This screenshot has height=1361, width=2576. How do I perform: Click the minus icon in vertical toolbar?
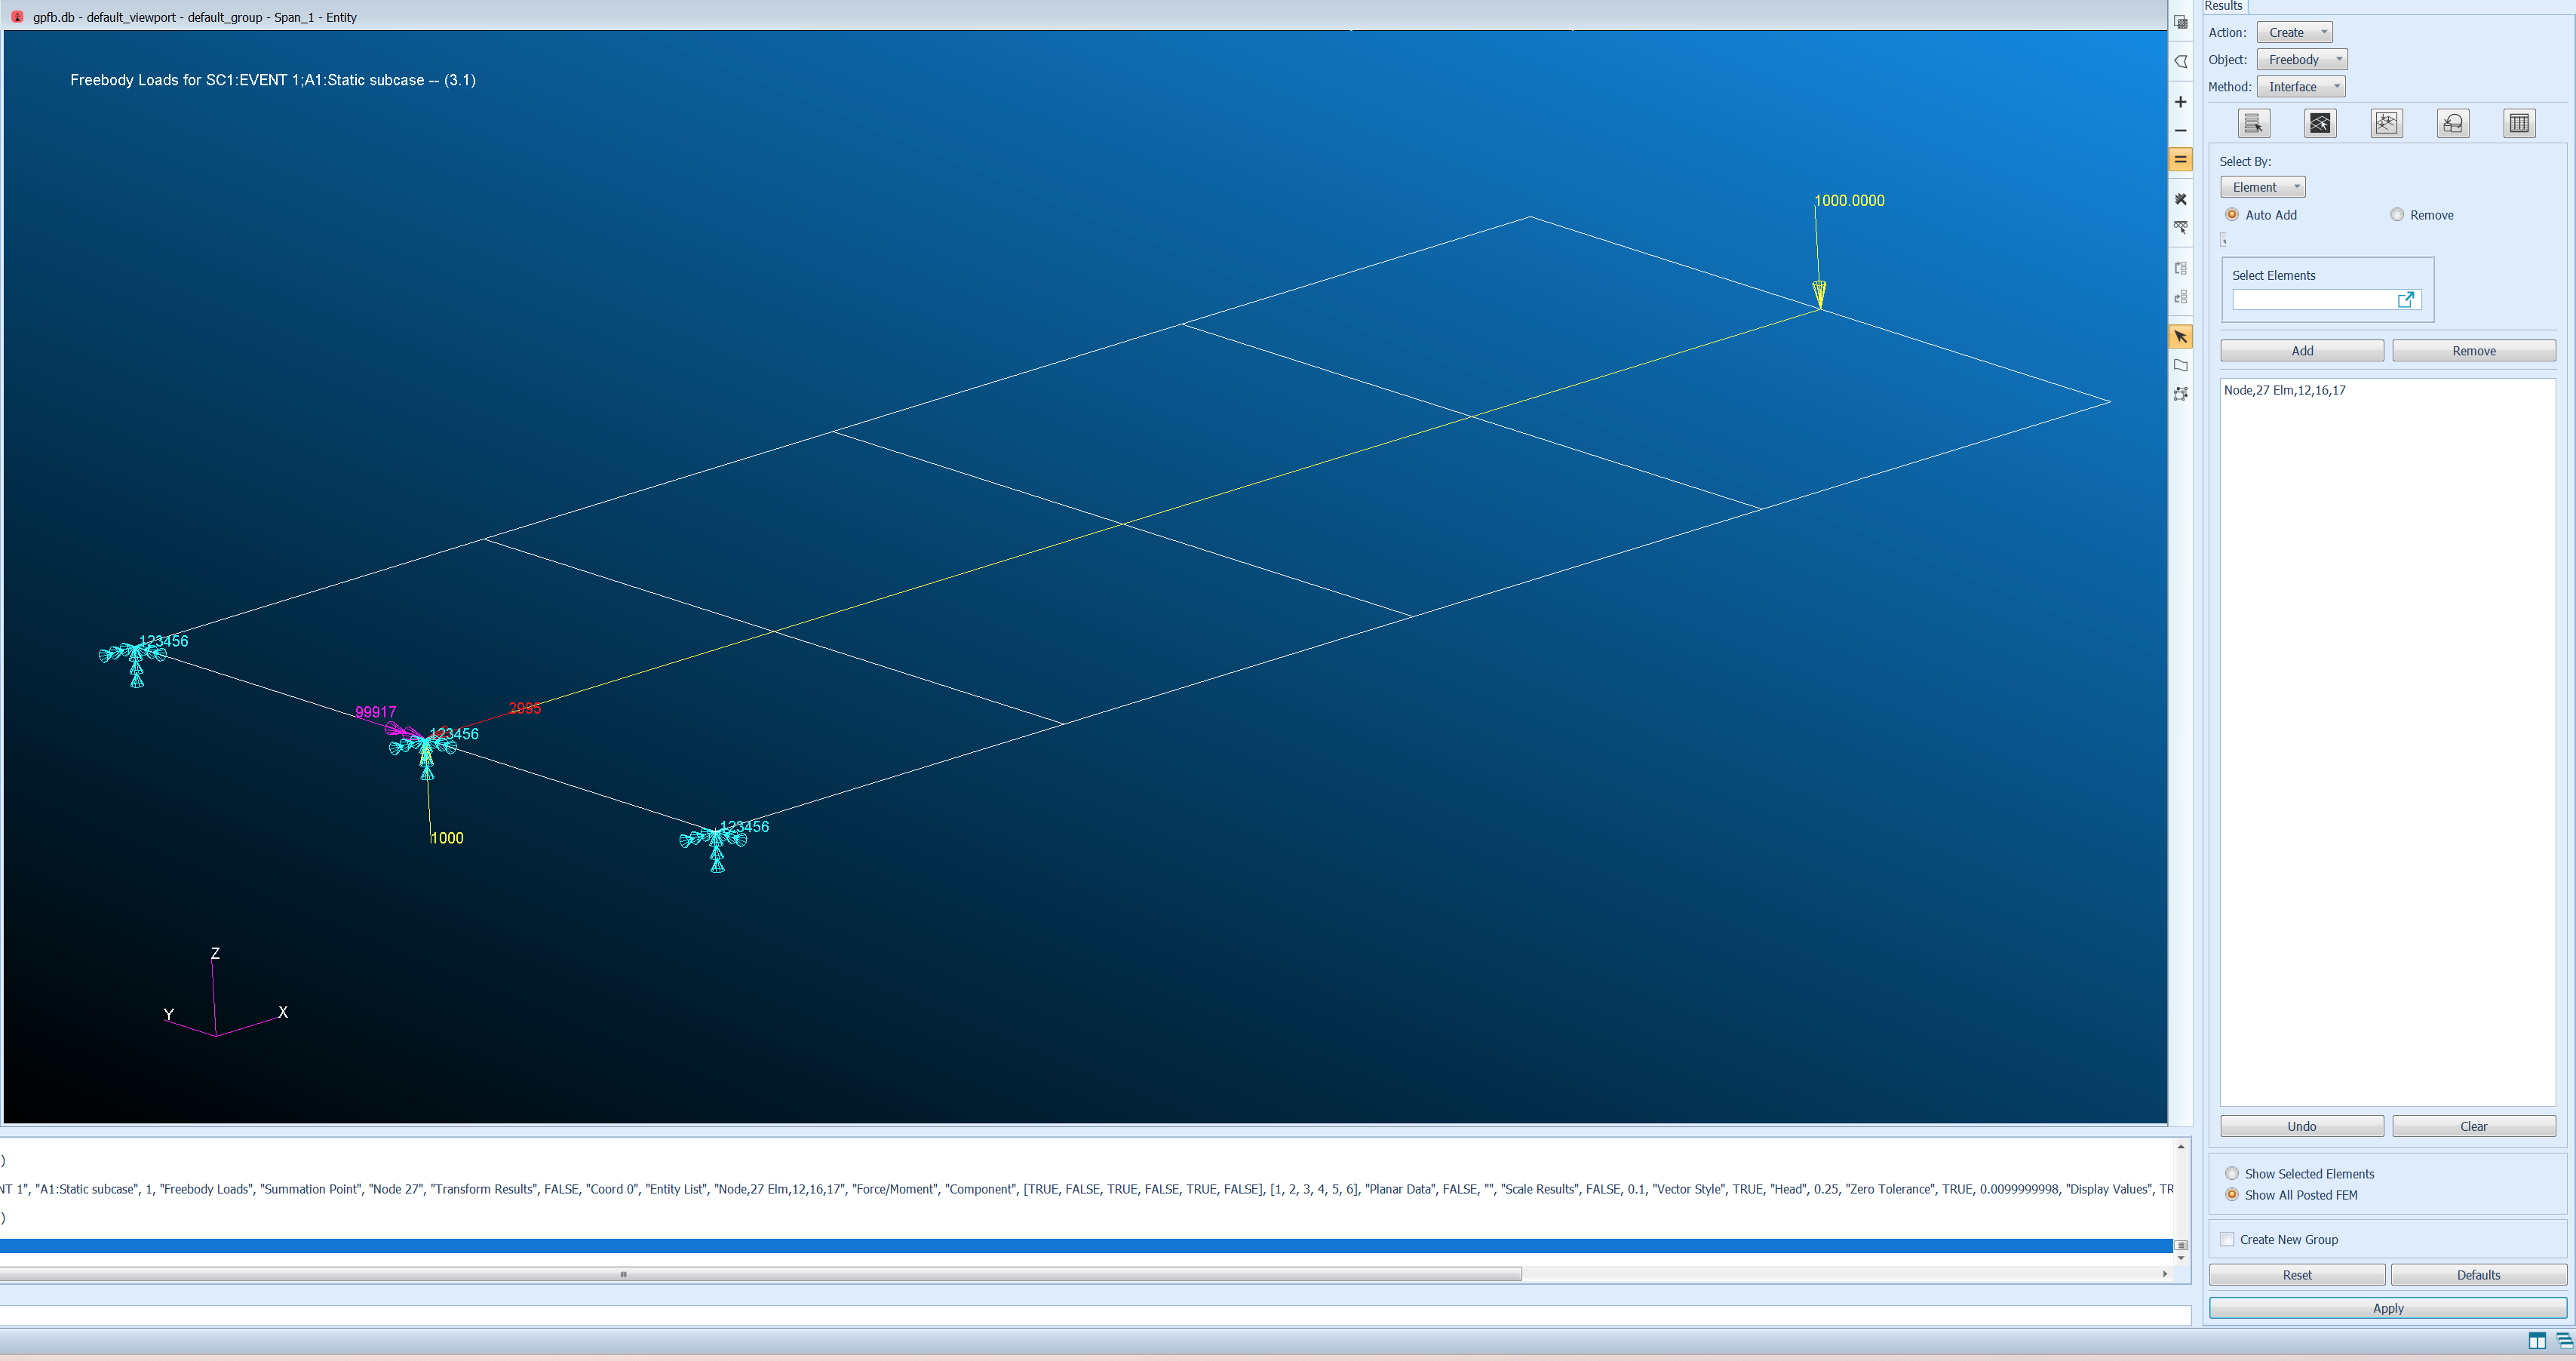point(2181,131)
